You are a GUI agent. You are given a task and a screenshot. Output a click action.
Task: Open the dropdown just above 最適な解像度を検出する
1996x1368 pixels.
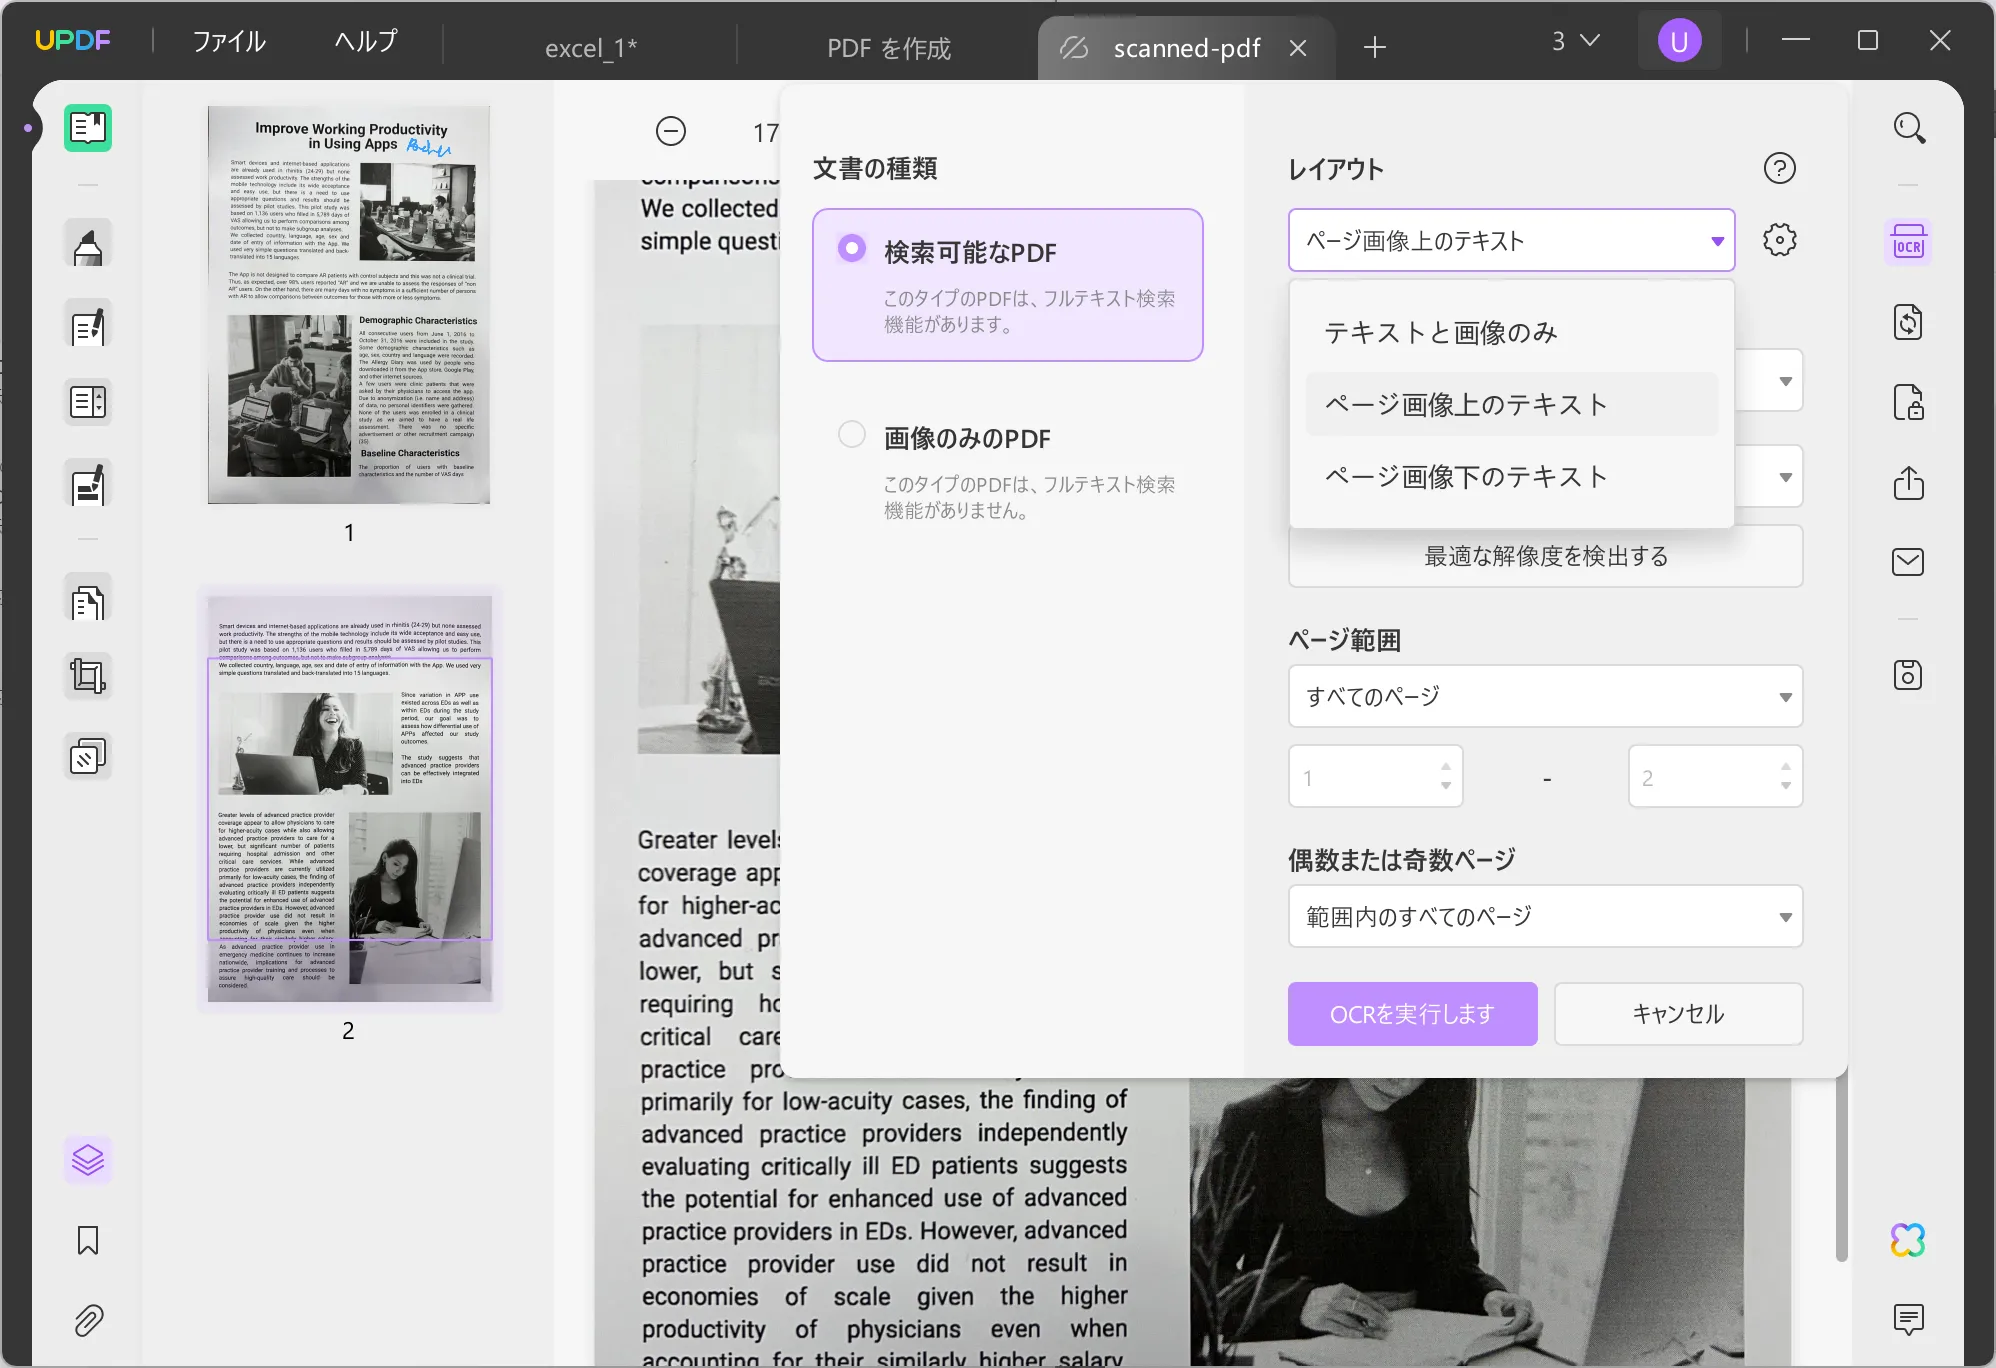click(1784, 477)
